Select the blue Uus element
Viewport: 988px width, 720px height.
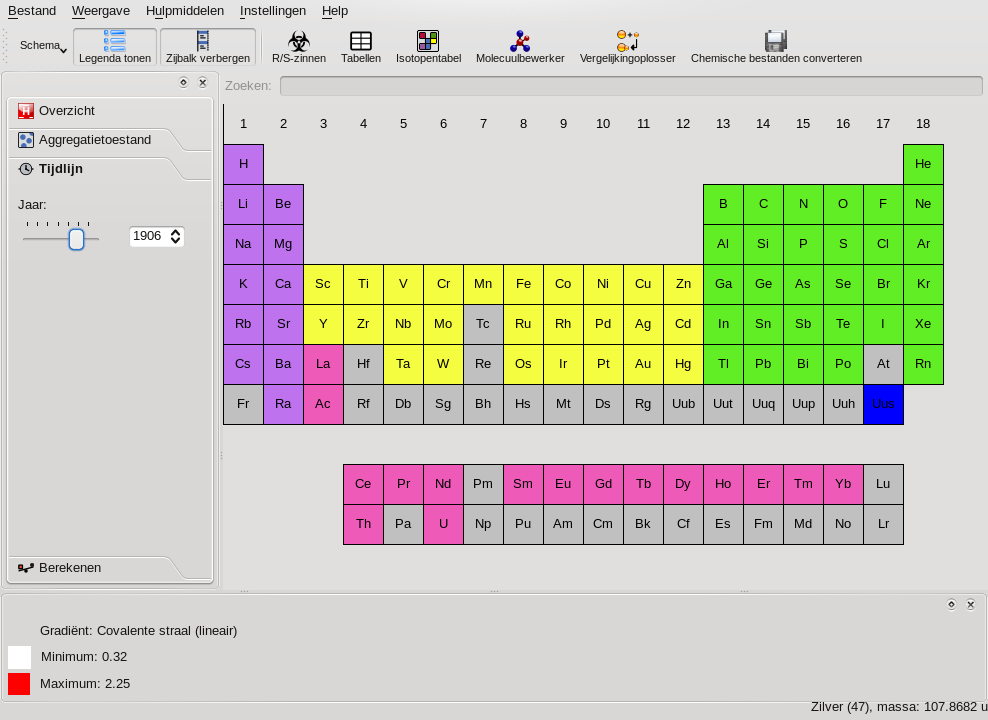(x=883, y=404)
